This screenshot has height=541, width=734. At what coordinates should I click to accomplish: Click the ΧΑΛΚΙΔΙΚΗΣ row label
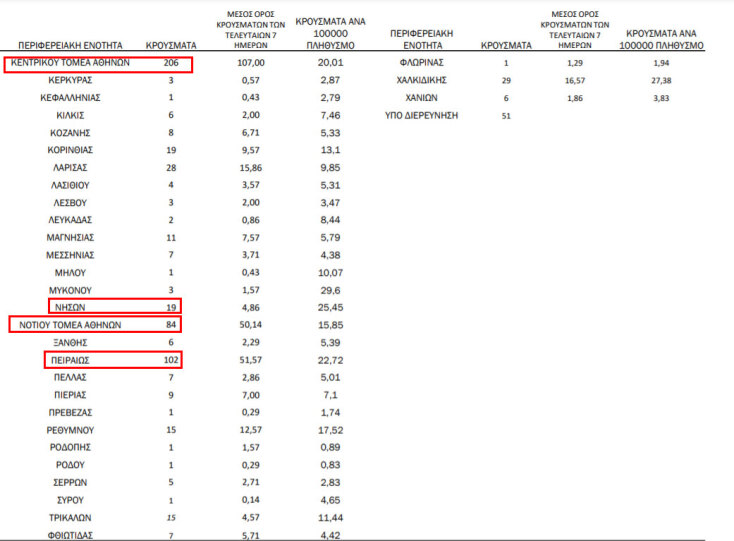point(421,79)
